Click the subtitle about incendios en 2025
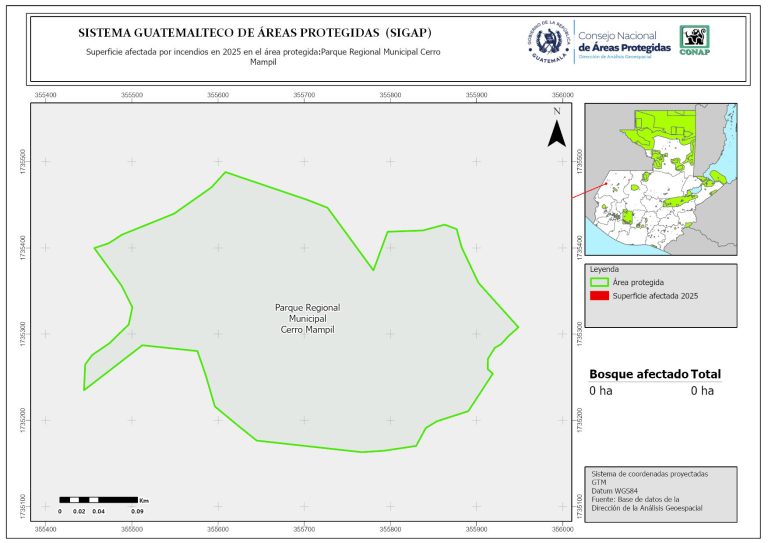 pos(260,55)
